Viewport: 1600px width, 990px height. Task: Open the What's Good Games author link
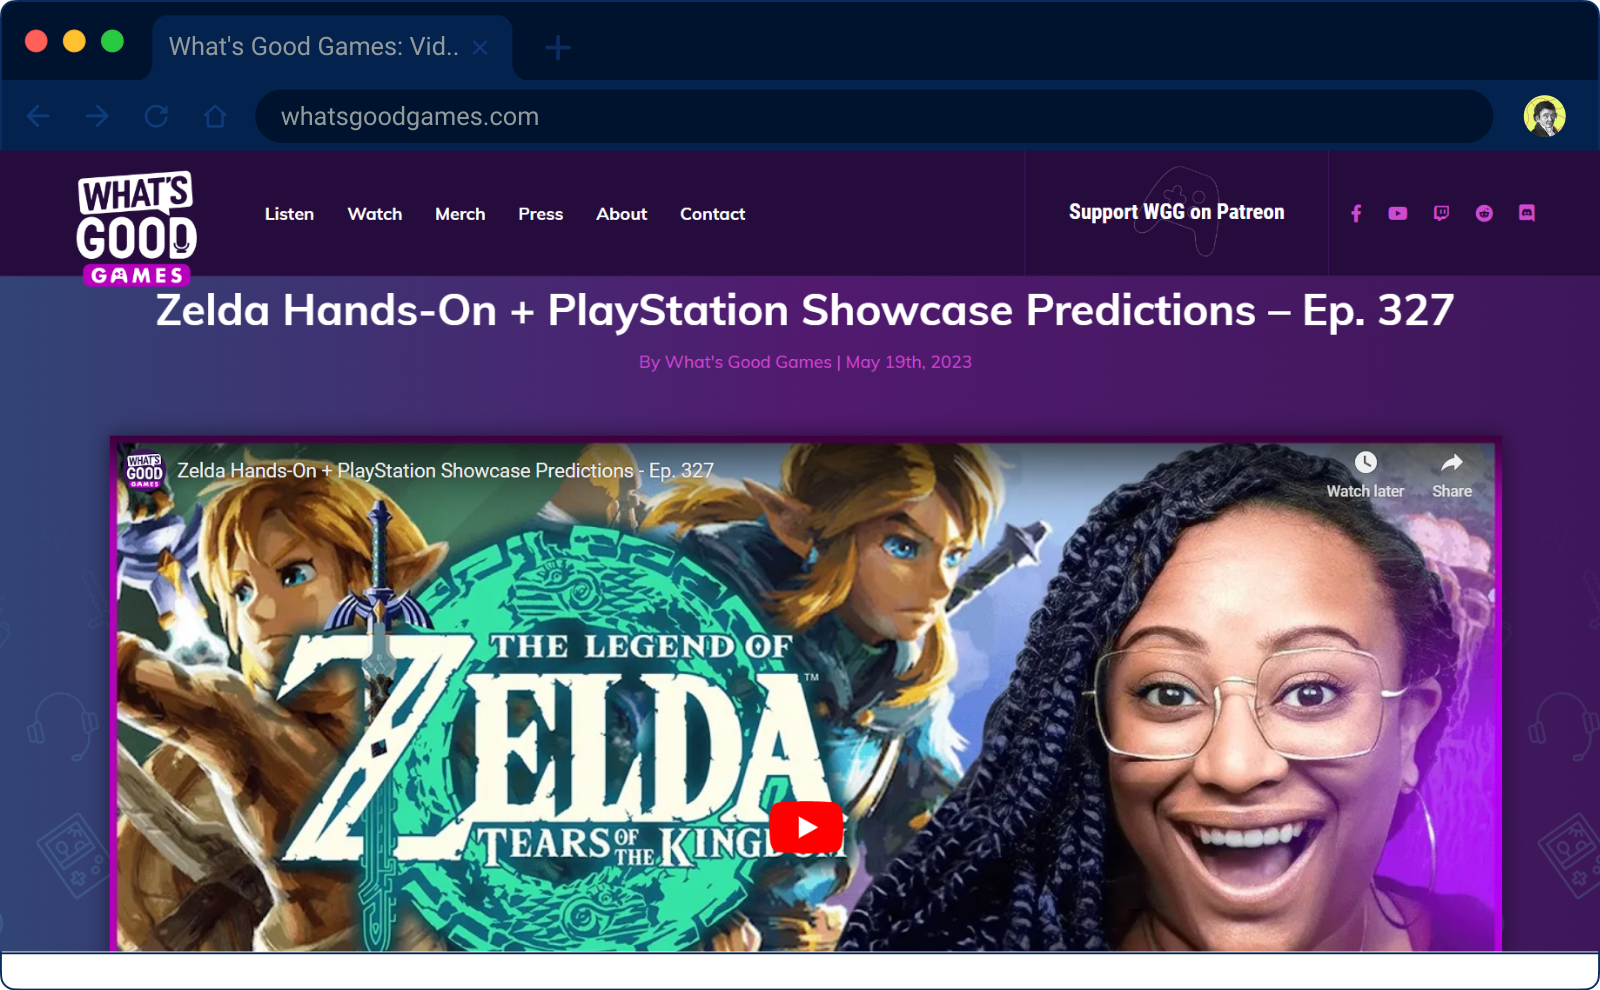pyautogui.click(x=748, y=362)
